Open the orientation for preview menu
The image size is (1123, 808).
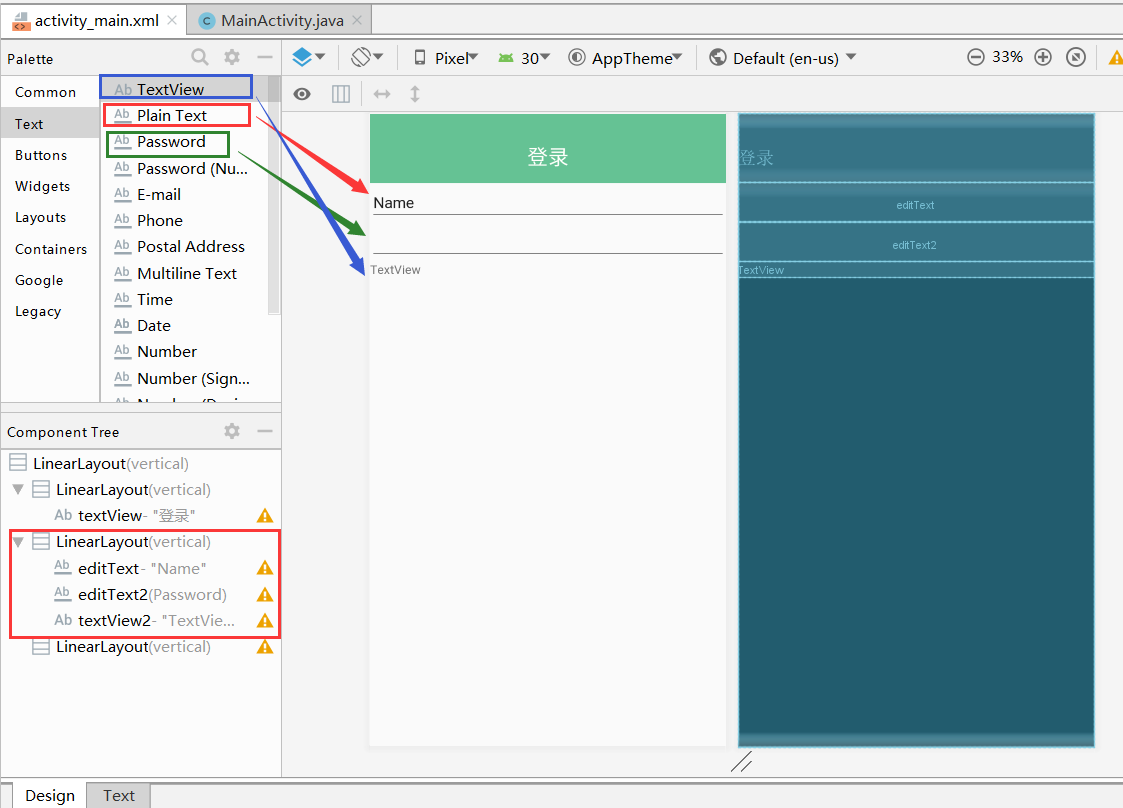tap(367, 57)
